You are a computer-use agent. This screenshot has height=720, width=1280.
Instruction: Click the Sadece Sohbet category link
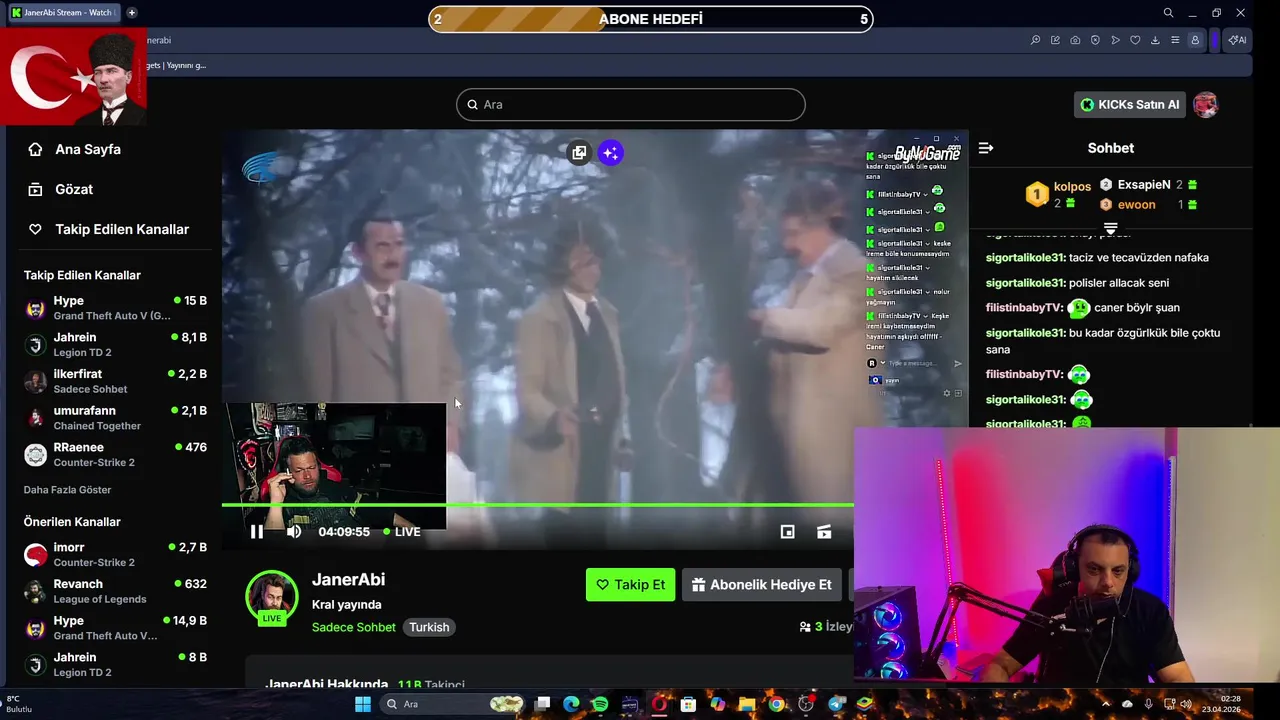click(x=354, y=627)
